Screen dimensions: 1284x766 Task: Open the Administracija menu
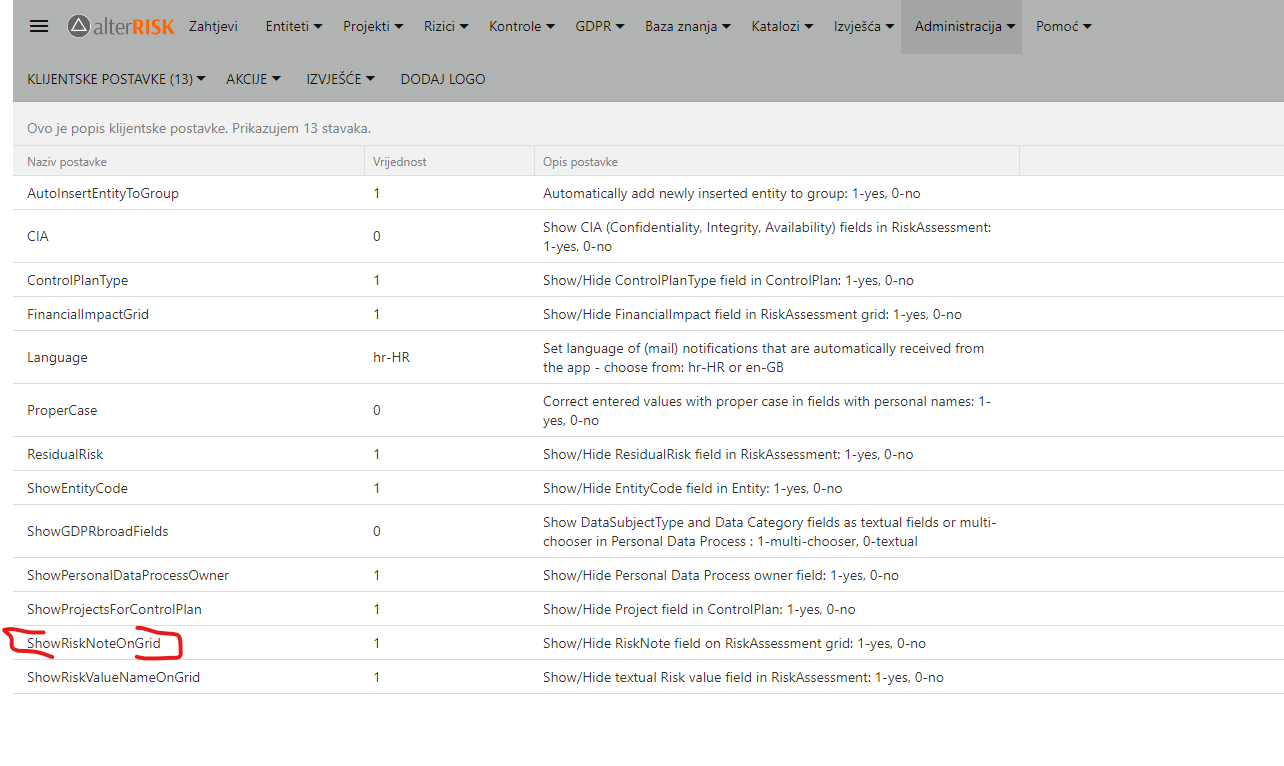(x=961, y=26)
